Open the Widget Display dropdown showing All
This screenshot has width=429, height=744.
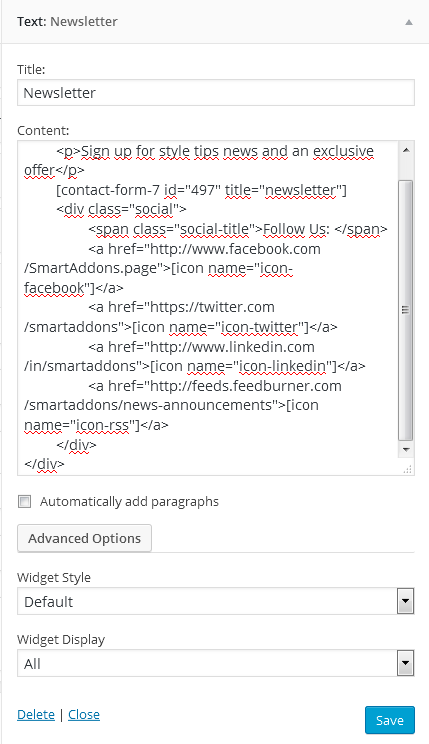click(216, 663)
